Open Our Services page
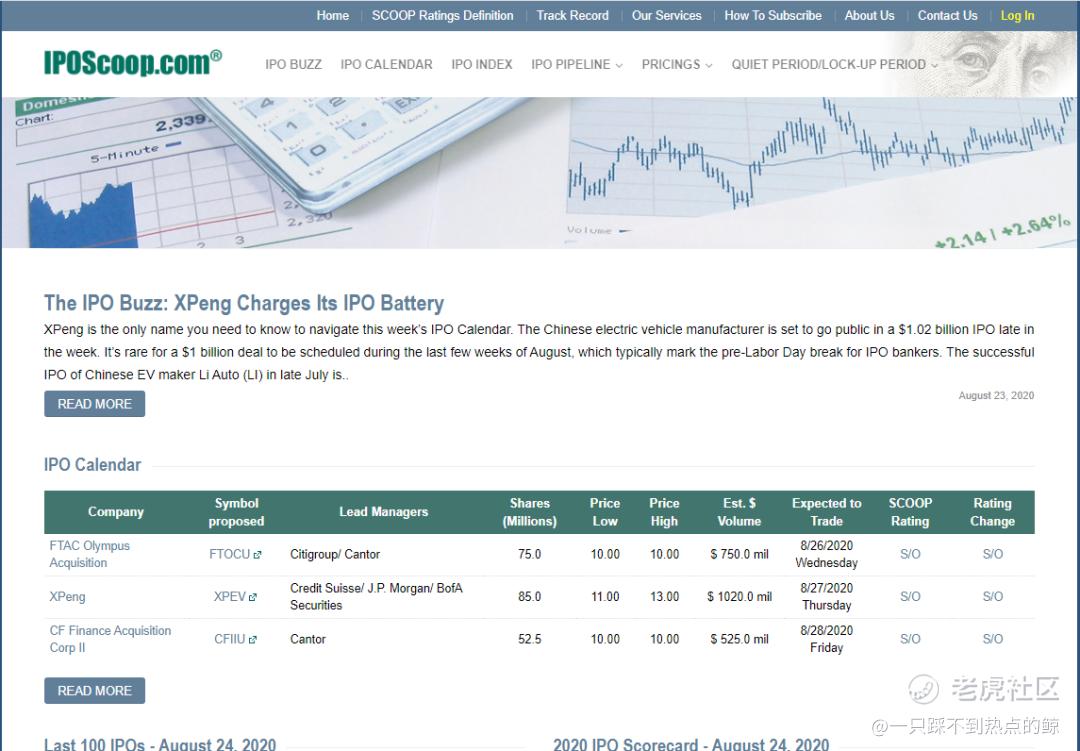 click(x=667, y=15)
